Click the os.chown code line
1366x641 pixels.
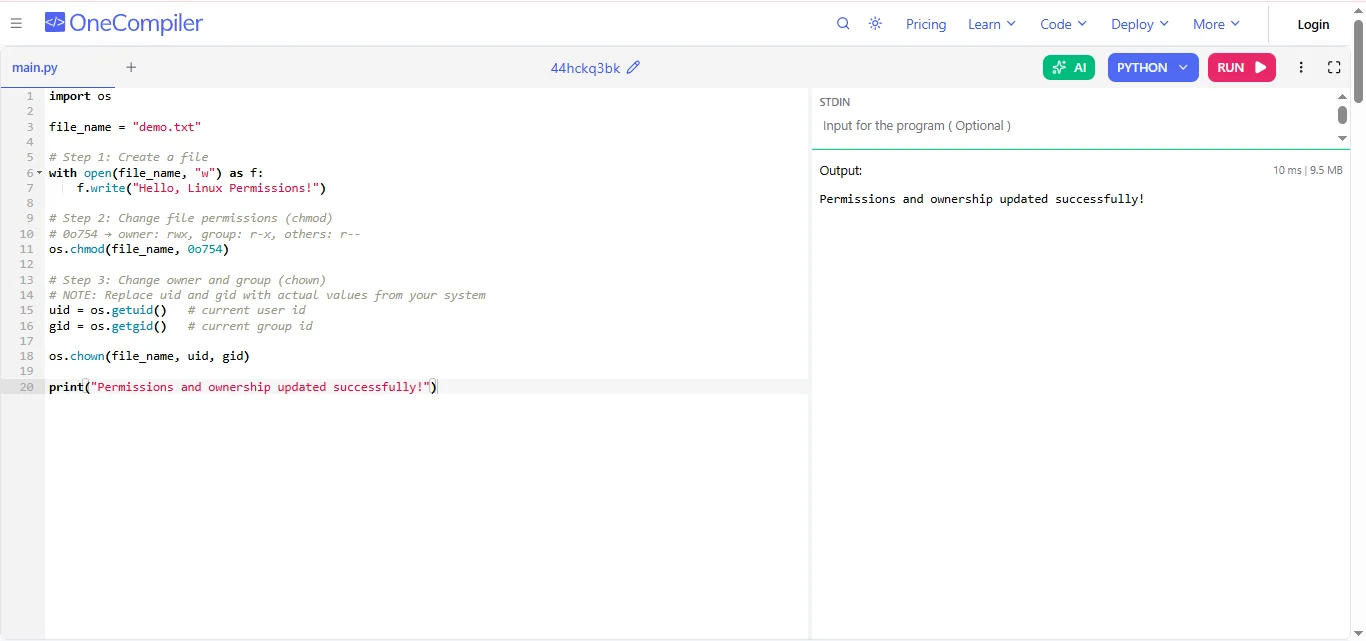click(x=149, y=356)
